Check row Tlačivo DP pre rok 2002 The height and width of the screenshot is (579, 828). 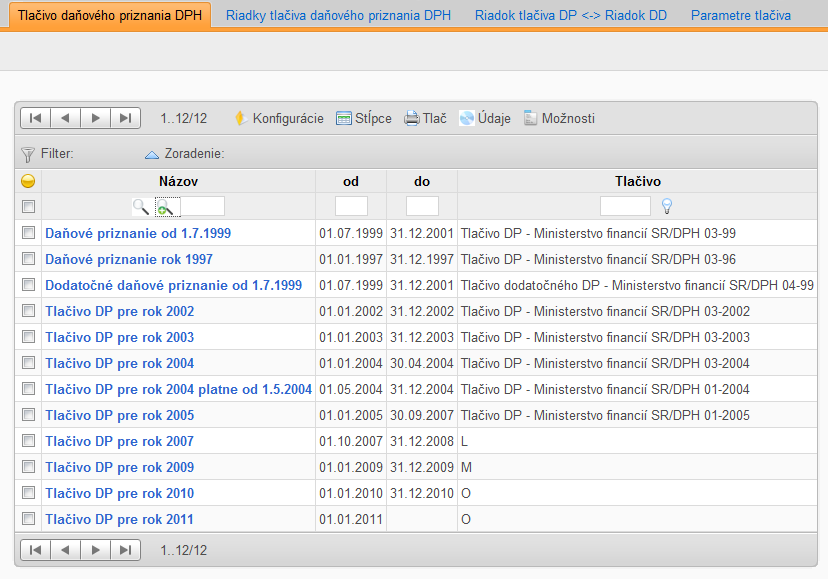pyautogui.click(x=29, y=311)
